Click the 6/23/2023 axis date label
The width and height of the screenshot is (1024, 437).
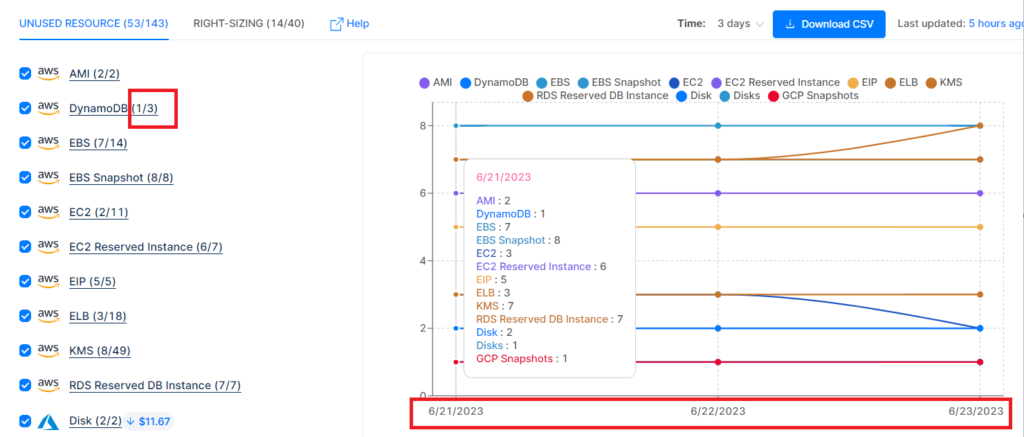(x=976, y=412)
